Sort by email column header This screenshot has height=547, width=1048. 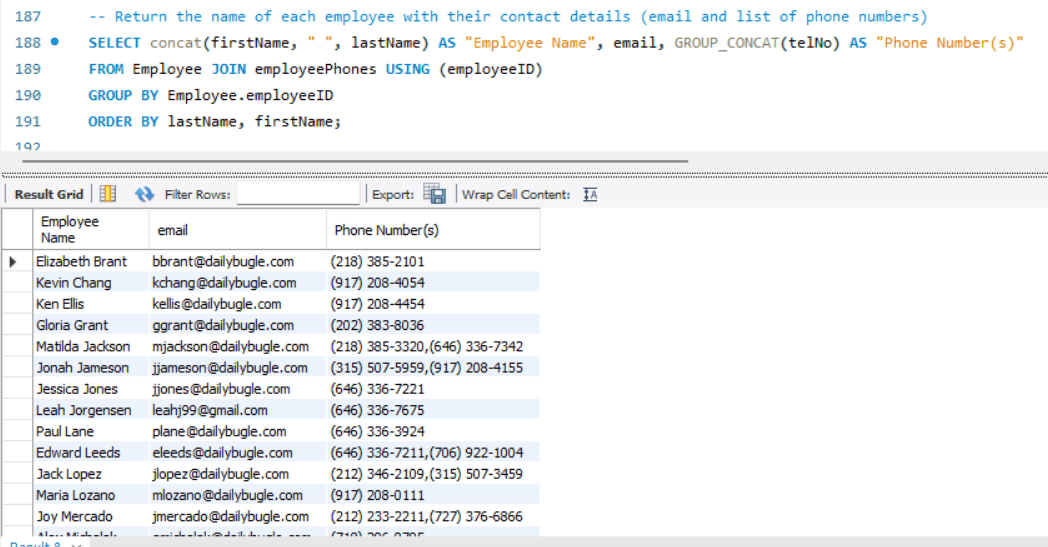click(238, 229)
